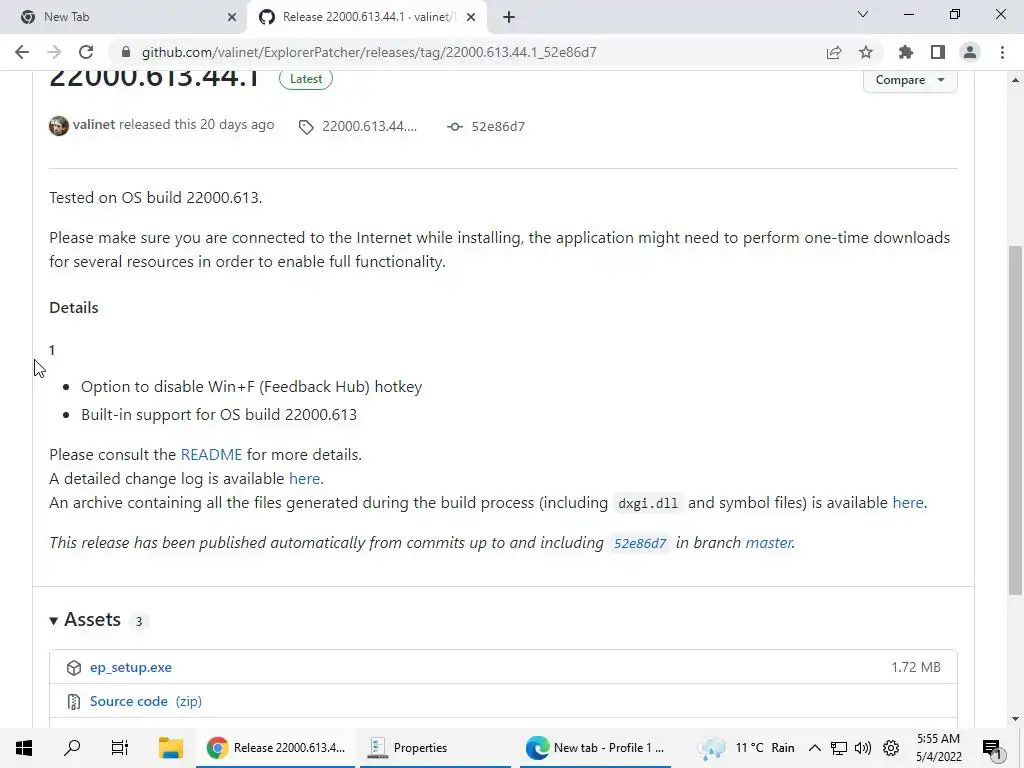
Task: Open File Explorer from taskbar
Action: click(x=170, y=748)
